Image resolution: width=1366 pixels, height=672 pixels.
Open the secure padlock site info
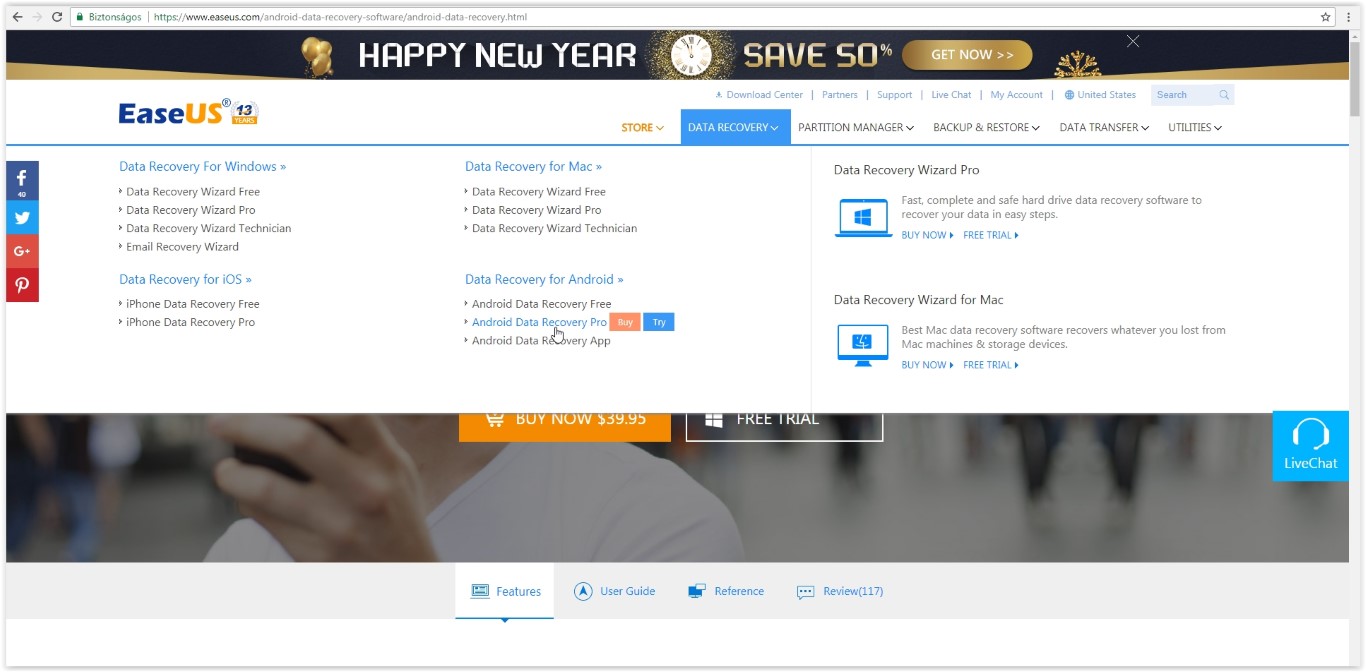(x=80, y=17)
